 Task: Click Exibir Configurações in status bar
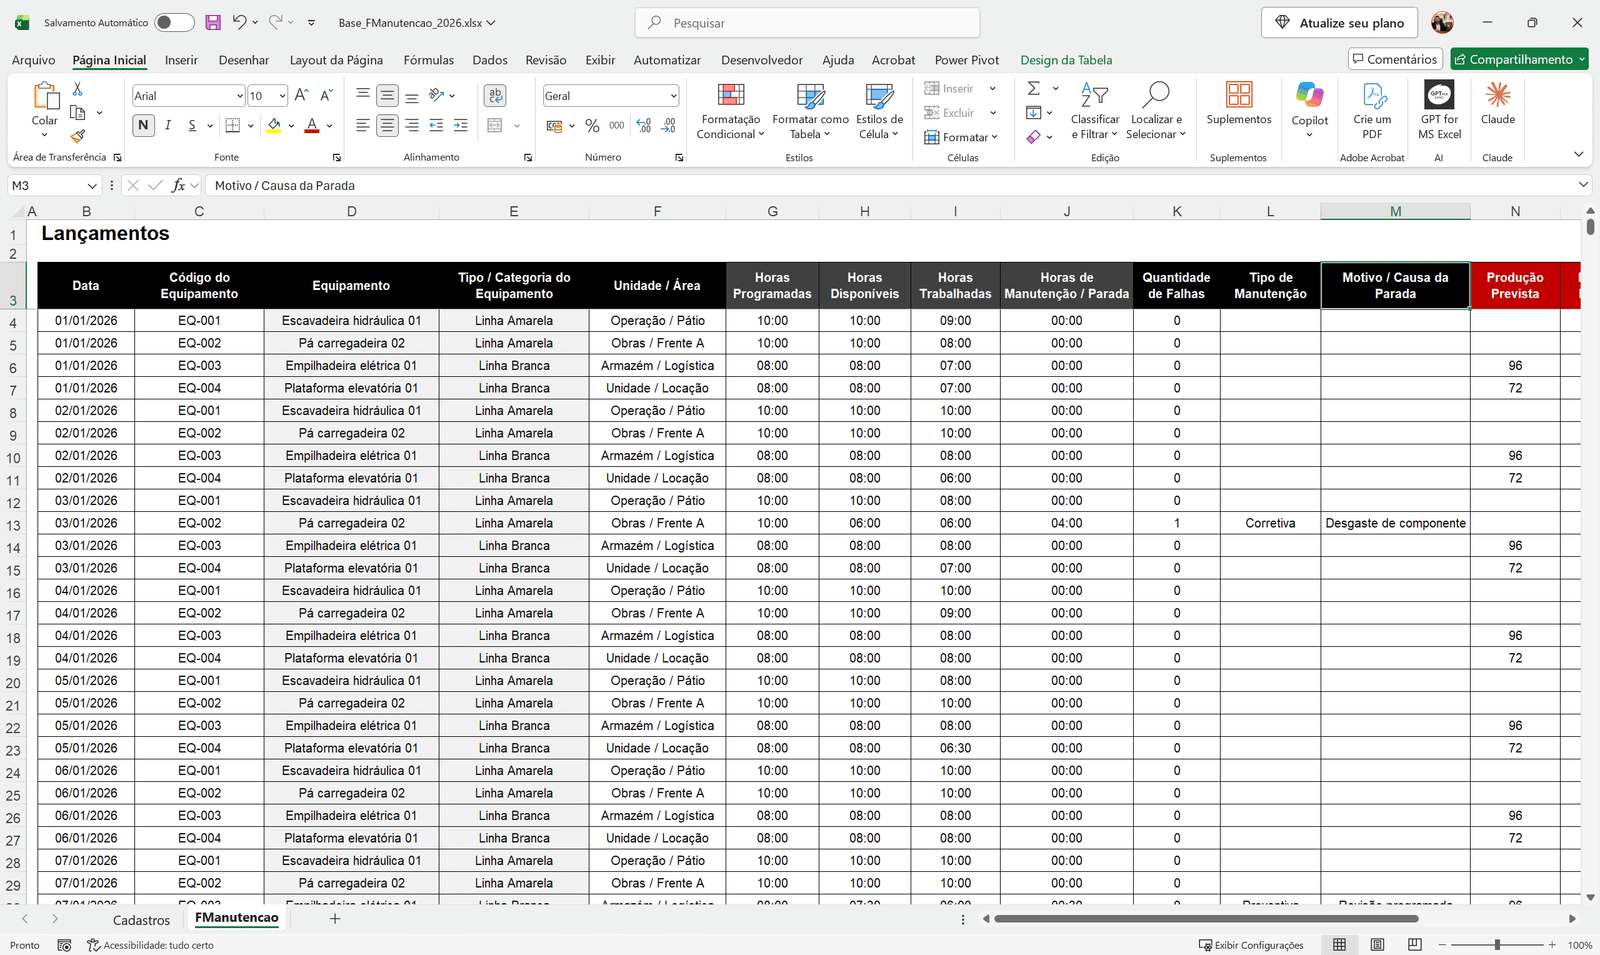(1251, 945)
